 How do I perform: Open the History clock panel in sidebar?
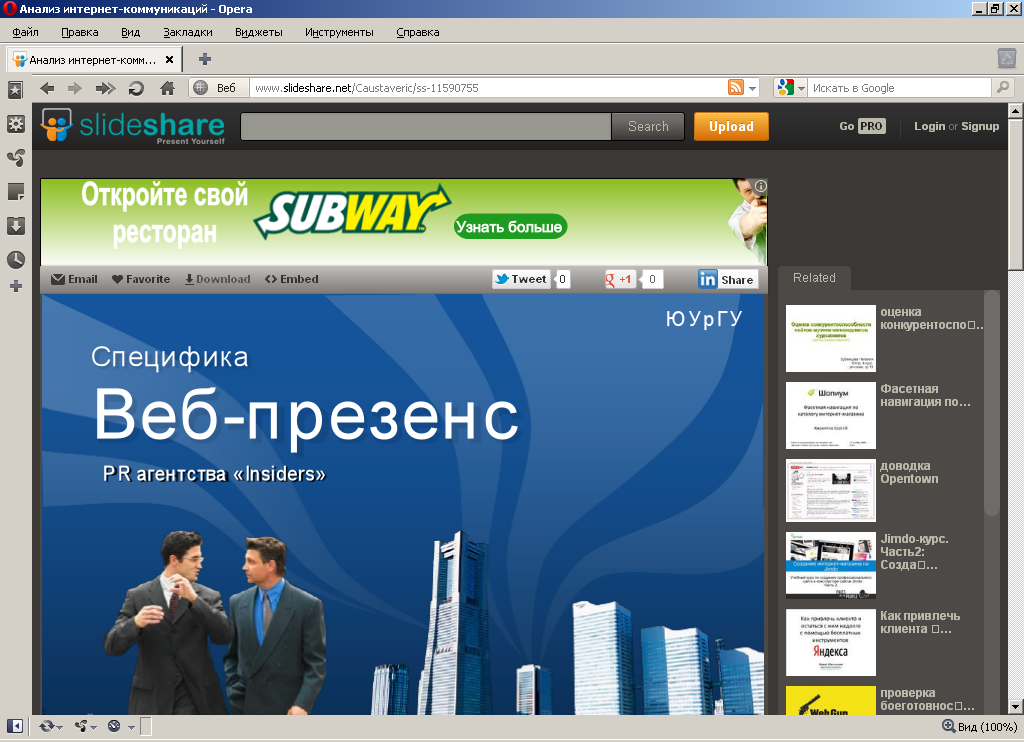(x=16, y=259)
